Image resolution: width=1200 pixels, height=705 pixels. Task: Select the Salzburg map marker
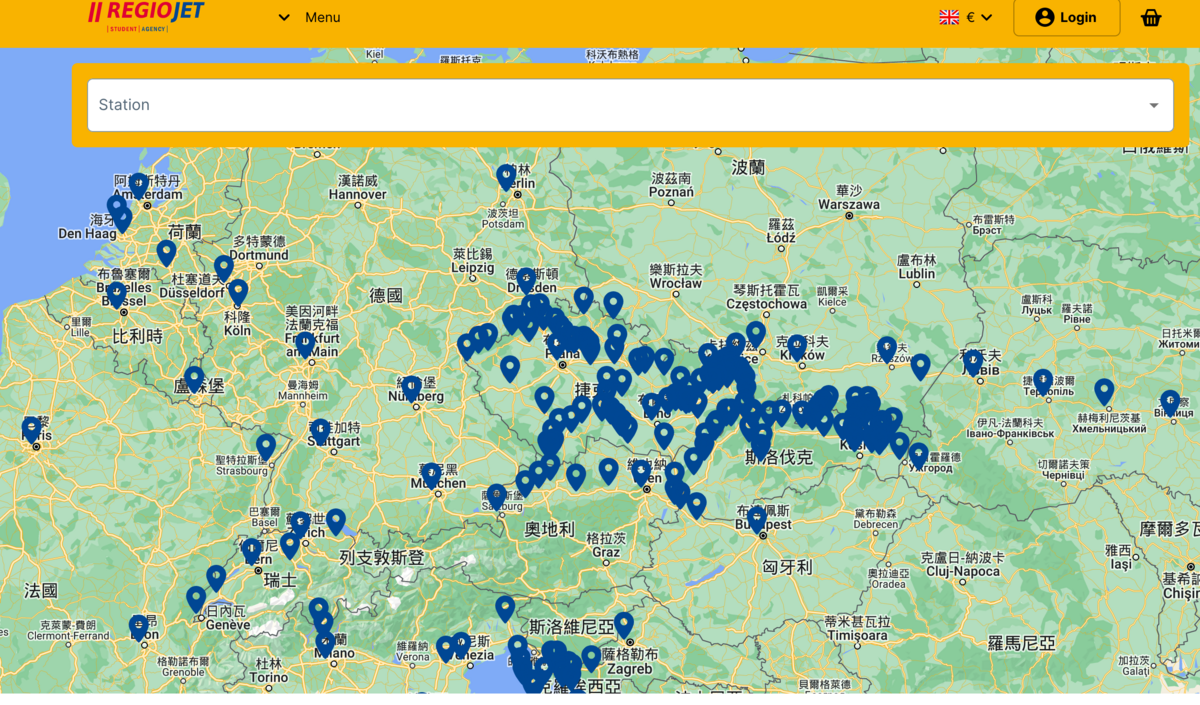[x=497, y=497]
